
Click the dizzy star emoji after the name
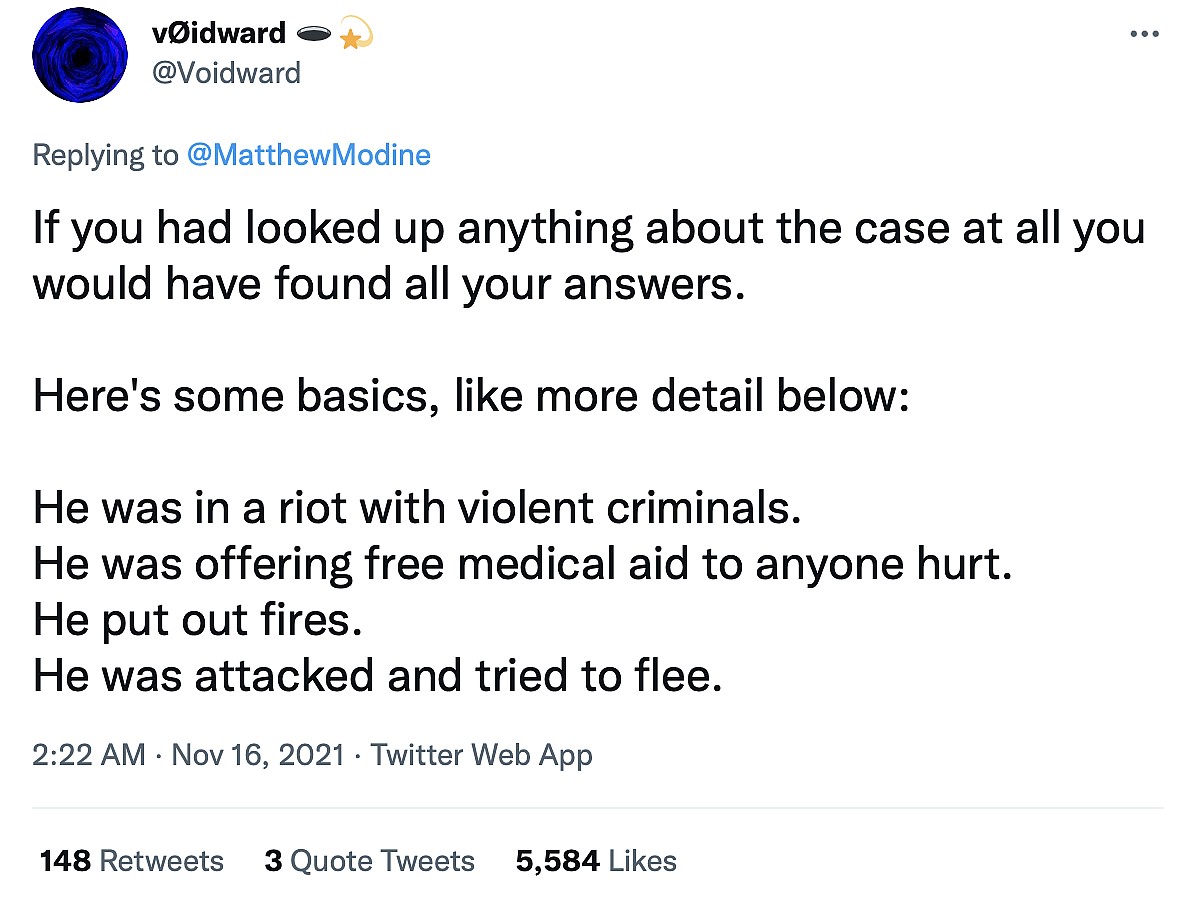(x=355, y=36)
